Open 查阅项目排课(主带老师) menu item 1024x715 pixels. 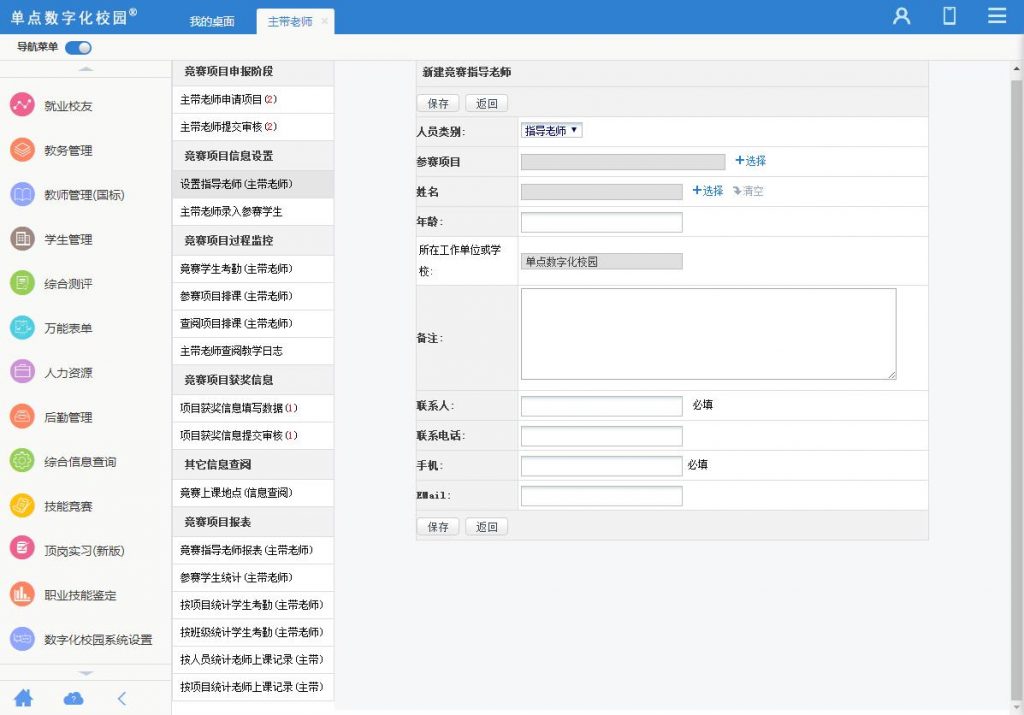click(253, 323)
